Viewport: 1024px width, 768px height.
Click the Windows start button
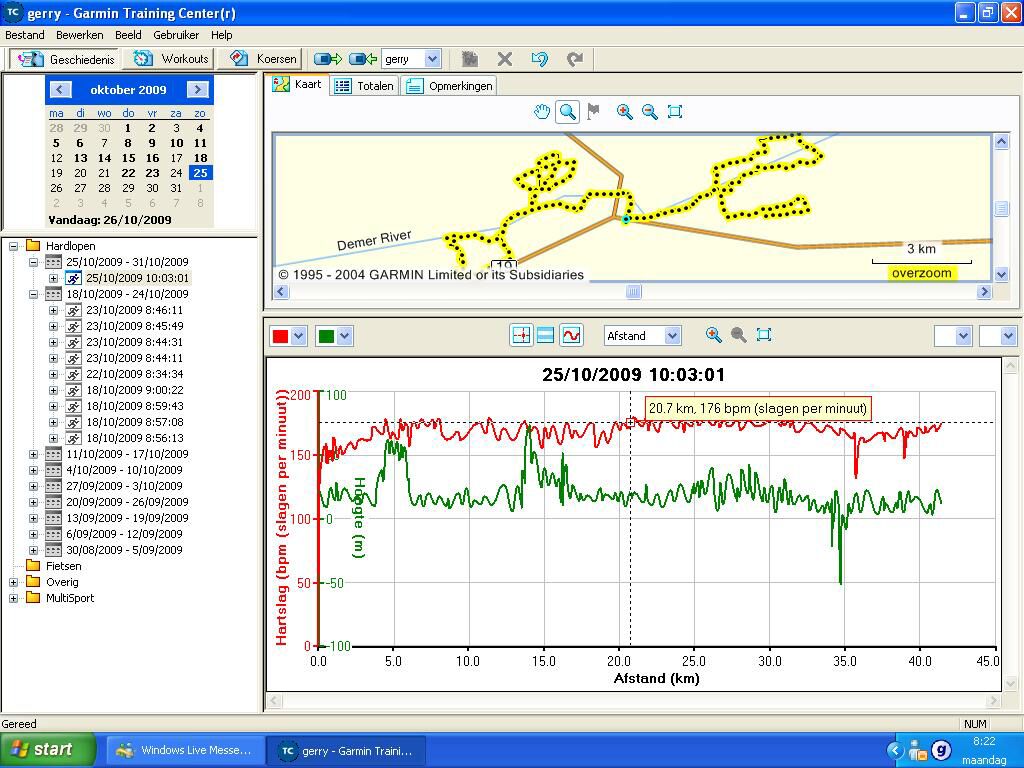point(47,750)
